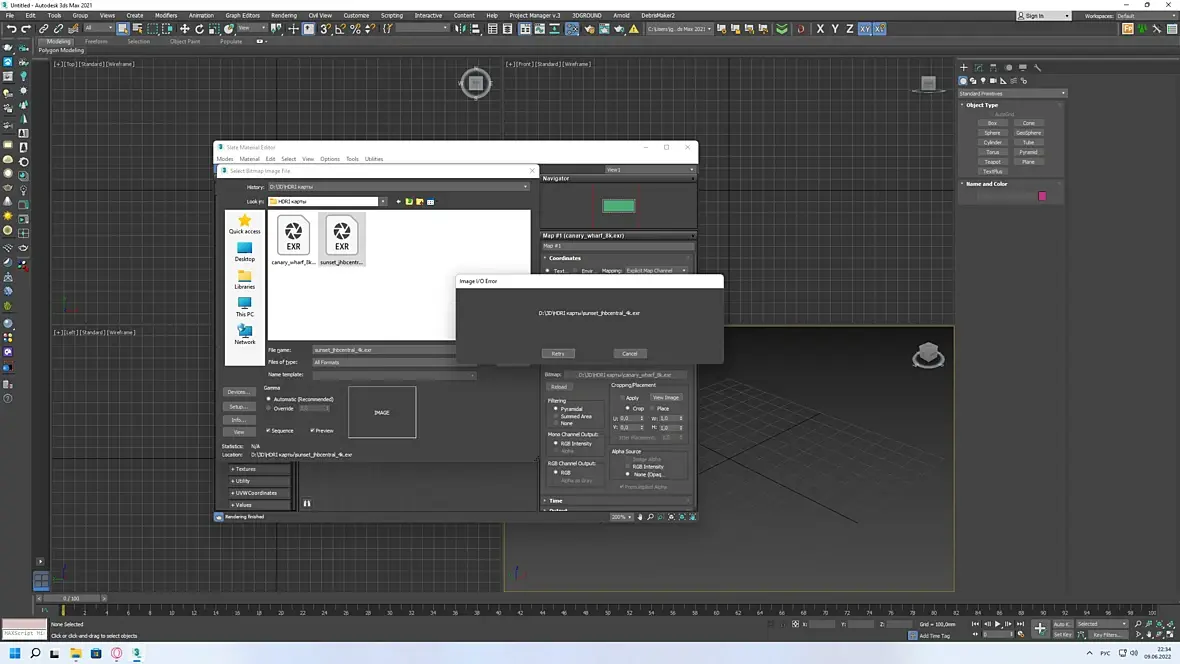Select the Lights category icon
Screen dimensions: 1180x664
[983, 81]
